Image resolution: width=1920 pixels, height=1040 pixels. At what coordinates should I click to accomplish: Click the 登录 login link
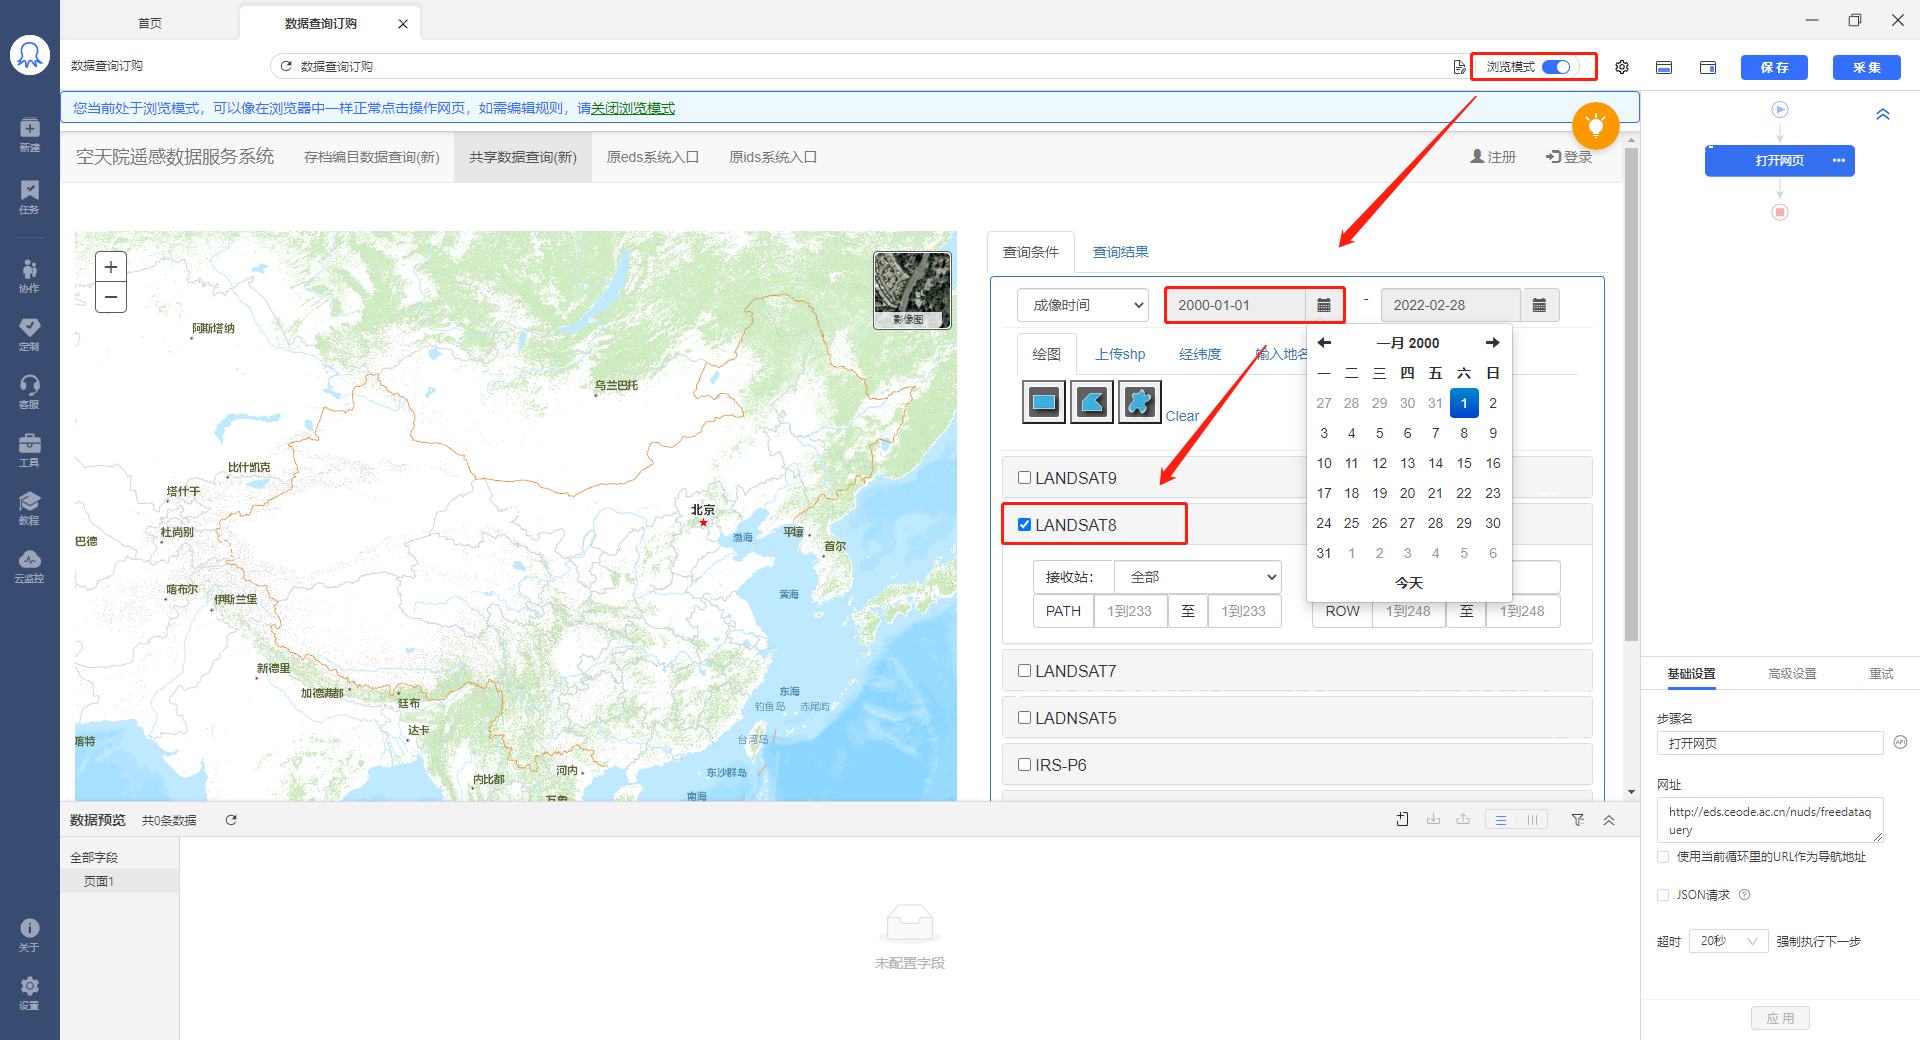tap(1569, 157)
